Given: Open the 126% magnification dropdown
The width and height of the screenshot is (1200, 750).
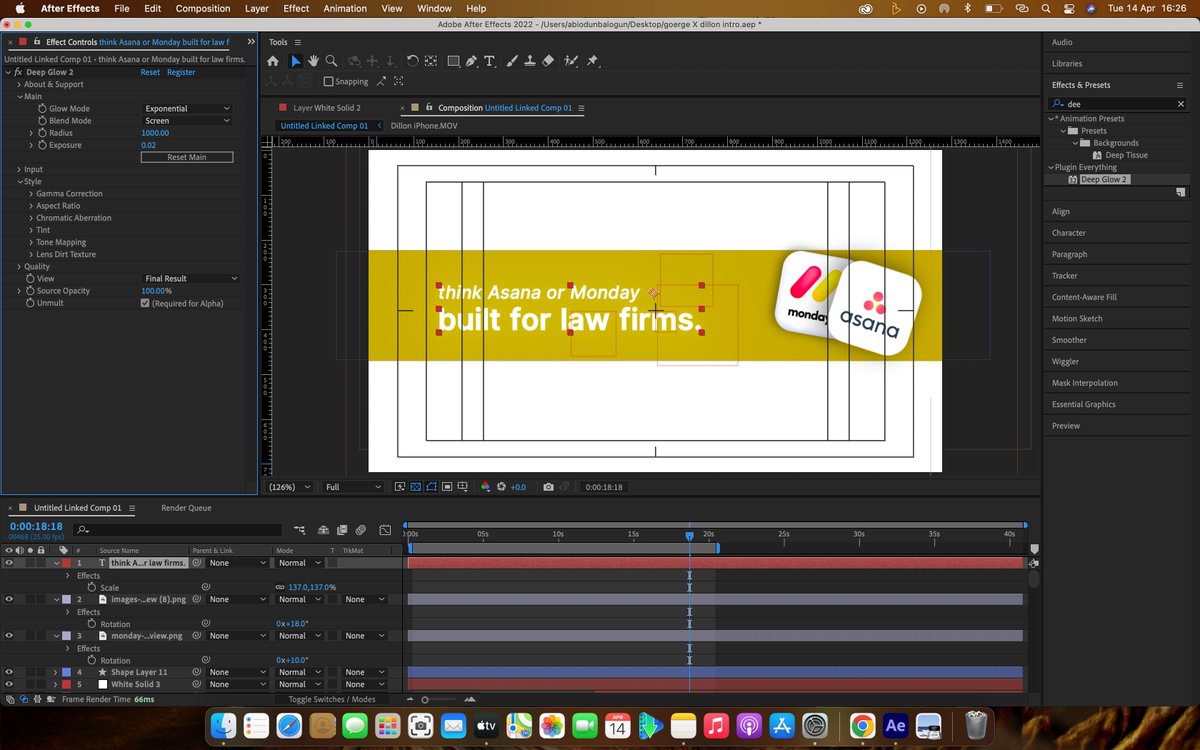Looking at the screenshot, I should [287, 487].
